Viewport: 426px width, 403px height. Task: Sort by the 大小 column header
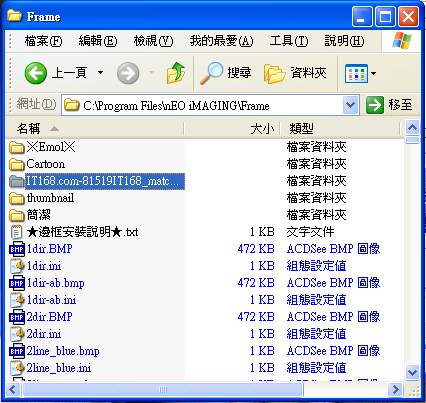232,129
